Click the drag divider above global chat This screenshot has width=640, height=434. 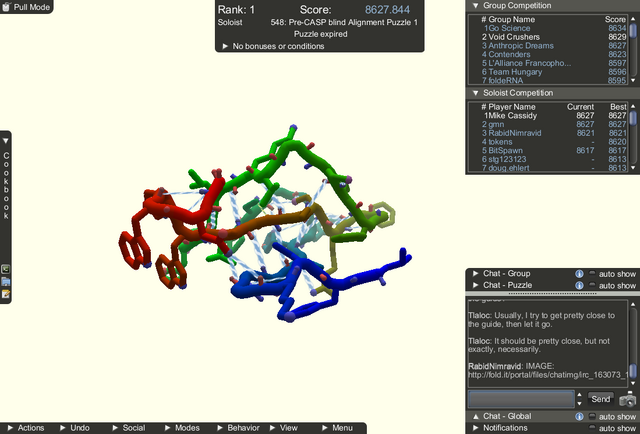pyautogui.click(x=552, y=293)
